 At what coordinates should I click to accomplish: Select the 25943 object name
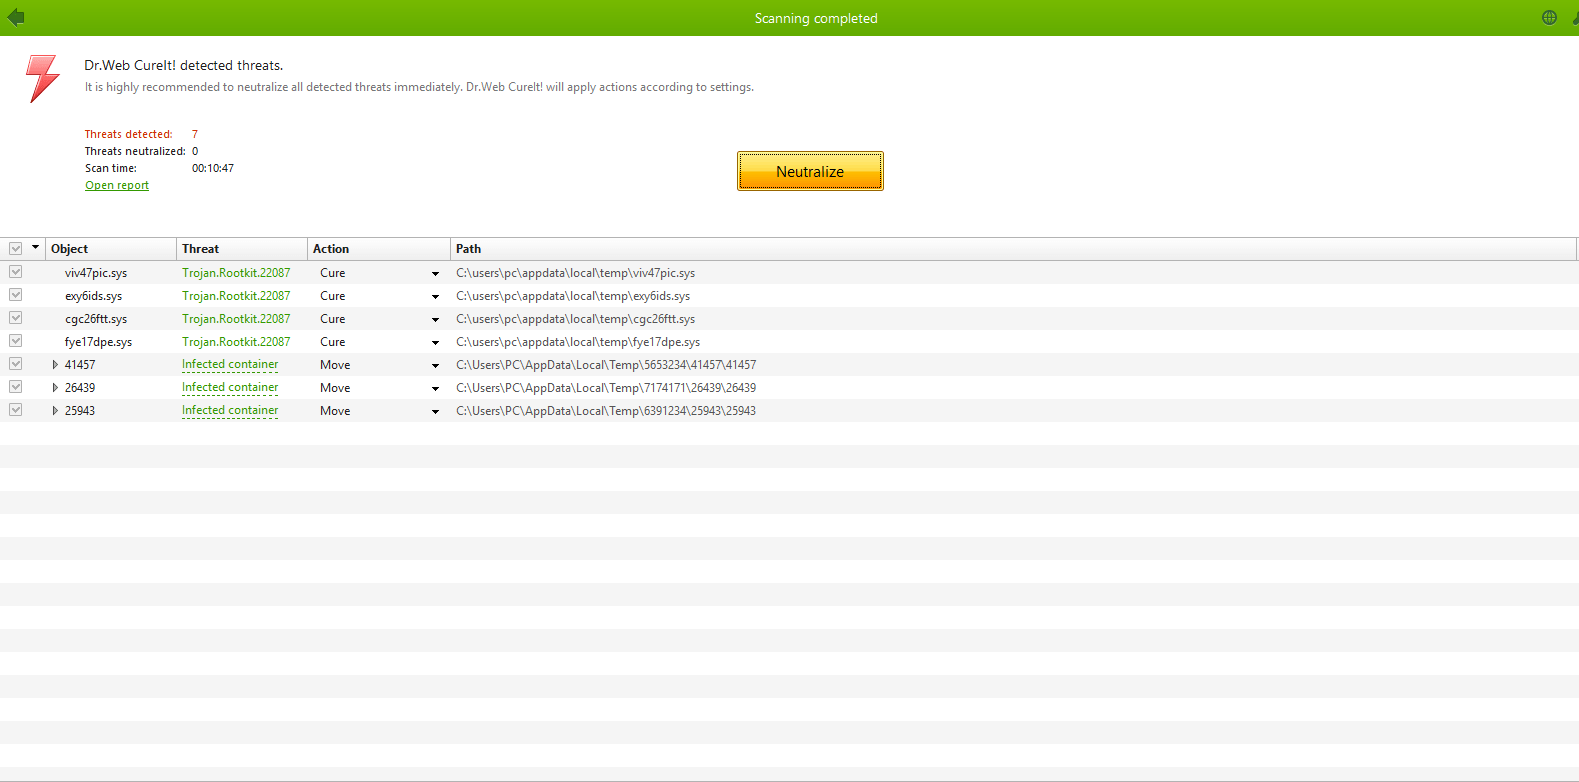80,411
